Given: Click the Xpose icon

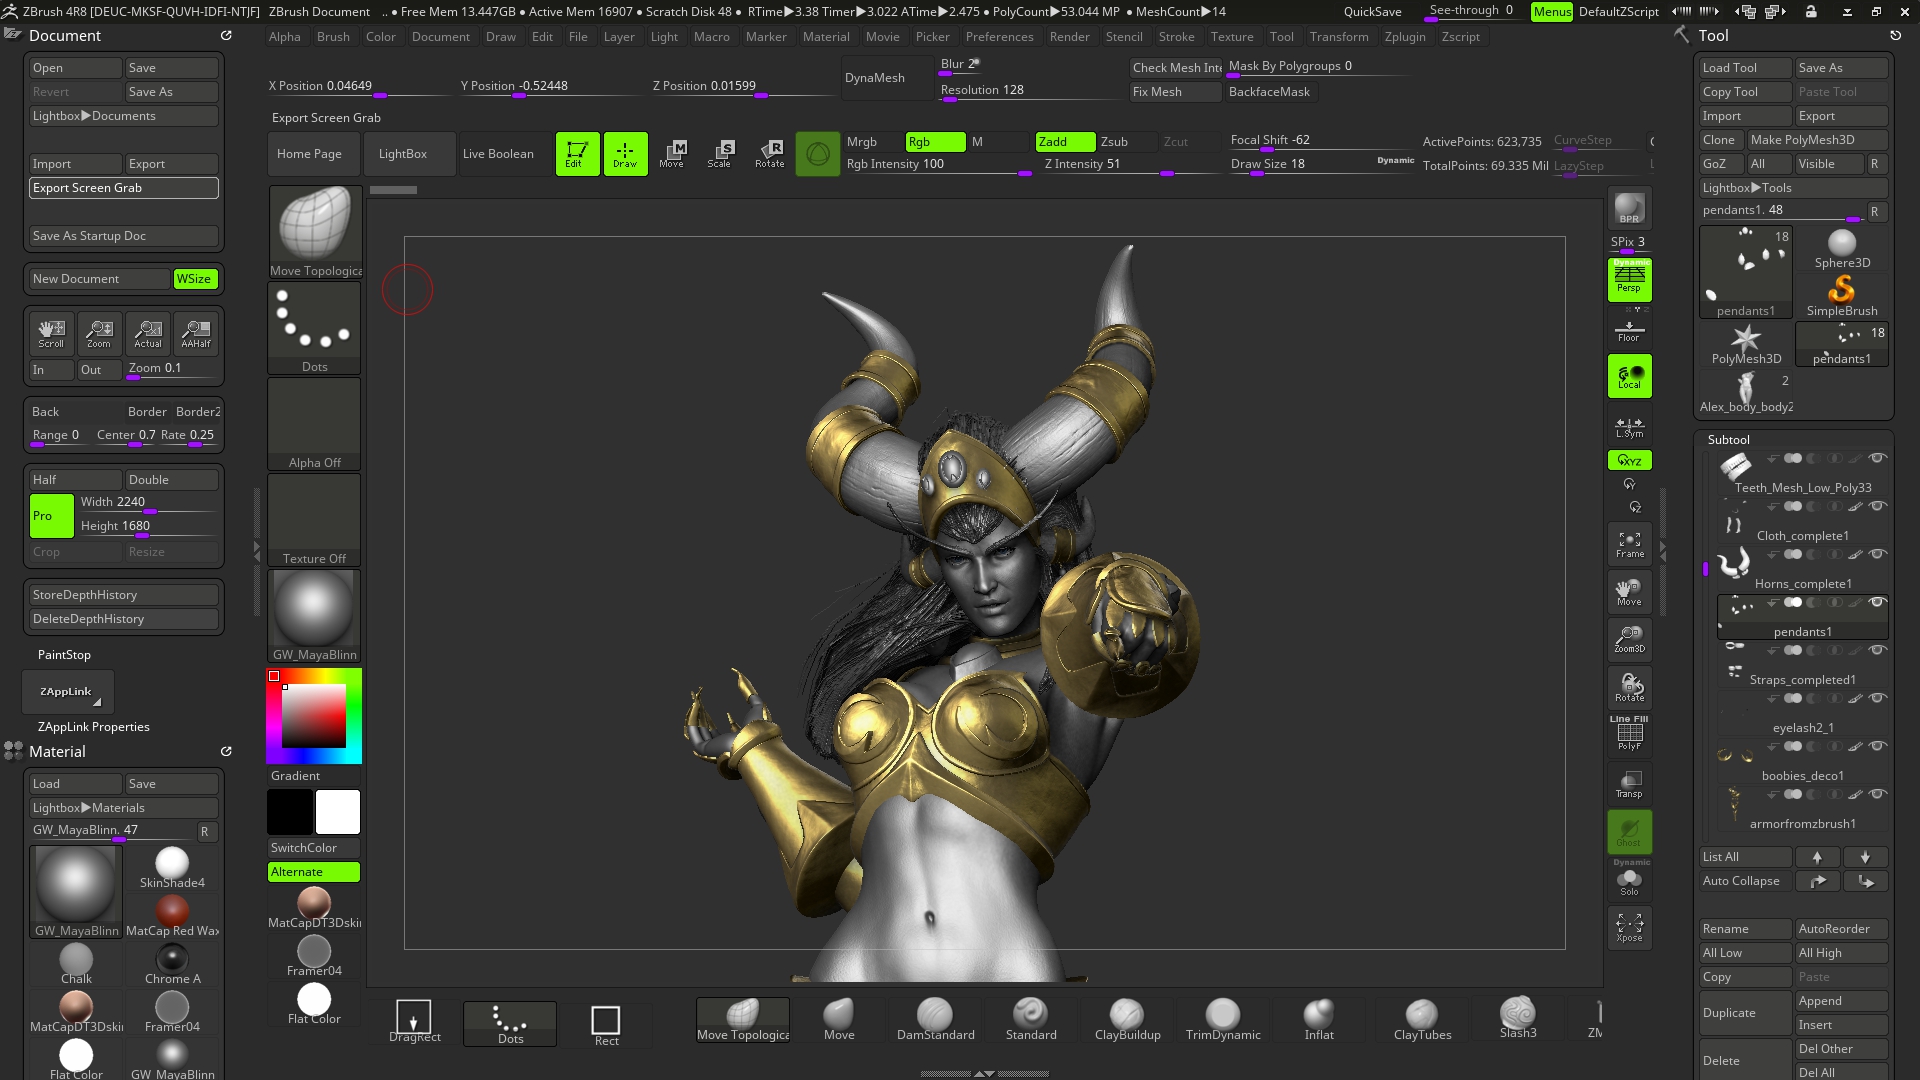Looking at the screenshot, I should pos(1629,928).
